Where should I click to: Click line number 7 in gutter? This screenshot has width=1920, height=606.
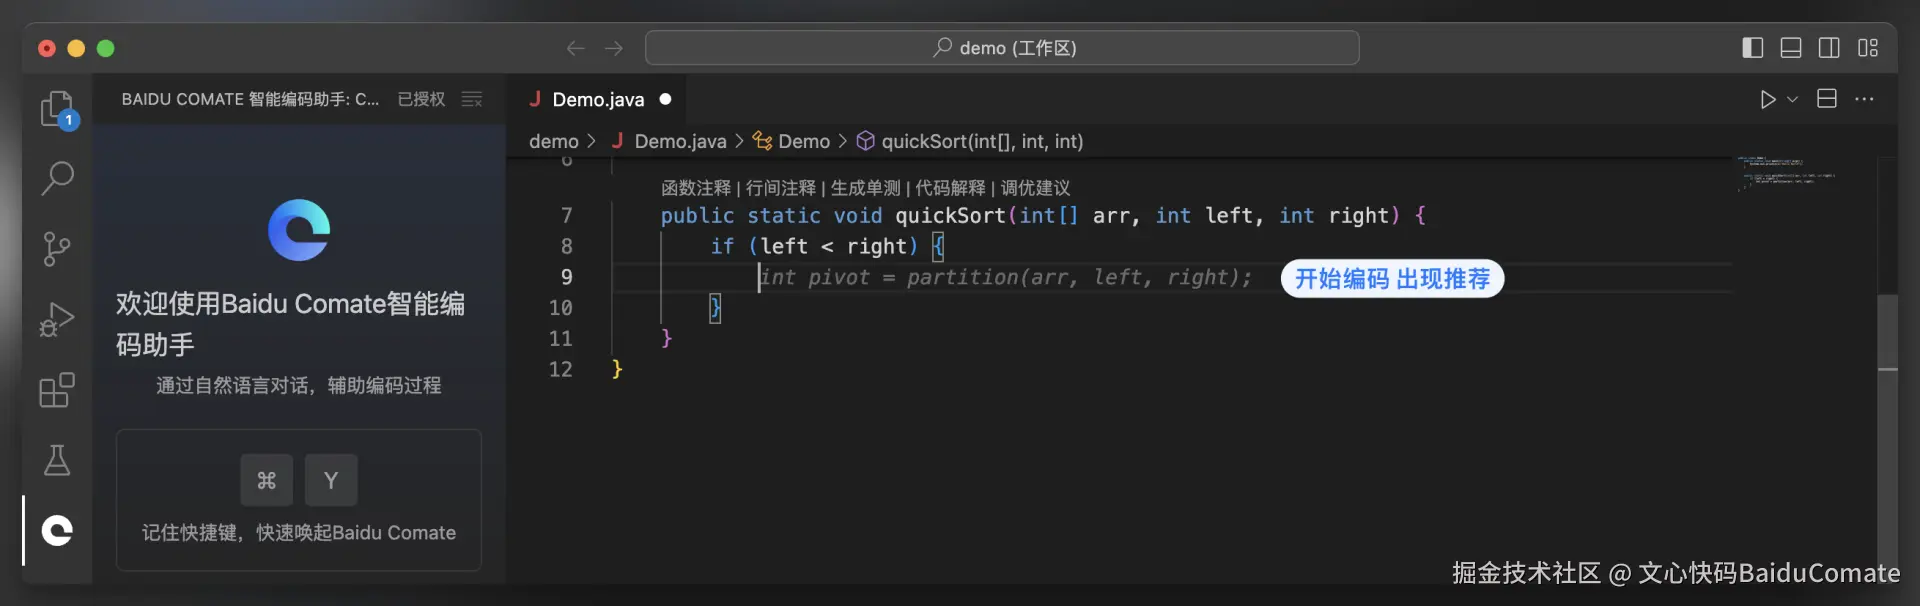tap(567, 216)
